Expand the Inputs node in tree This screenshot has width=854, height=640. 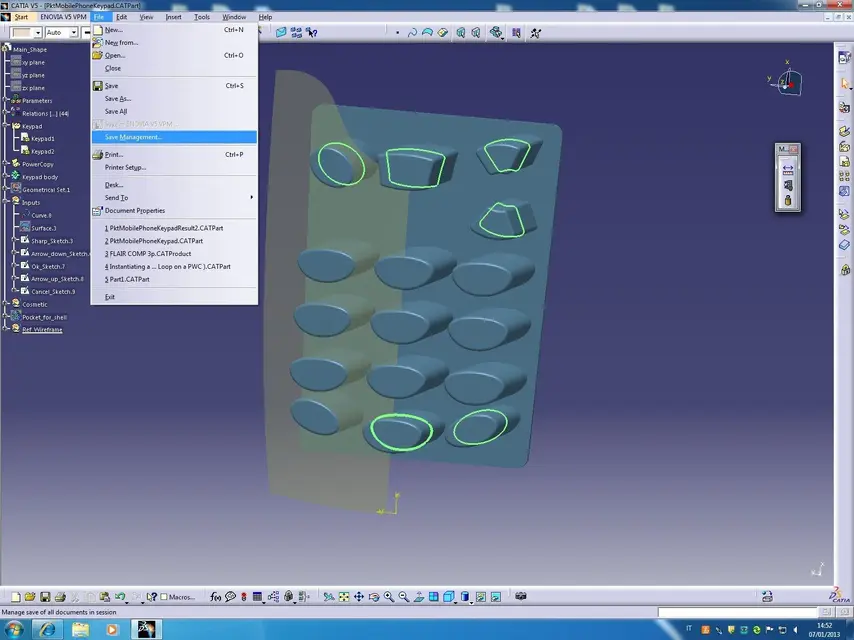(x=5, y=202)
